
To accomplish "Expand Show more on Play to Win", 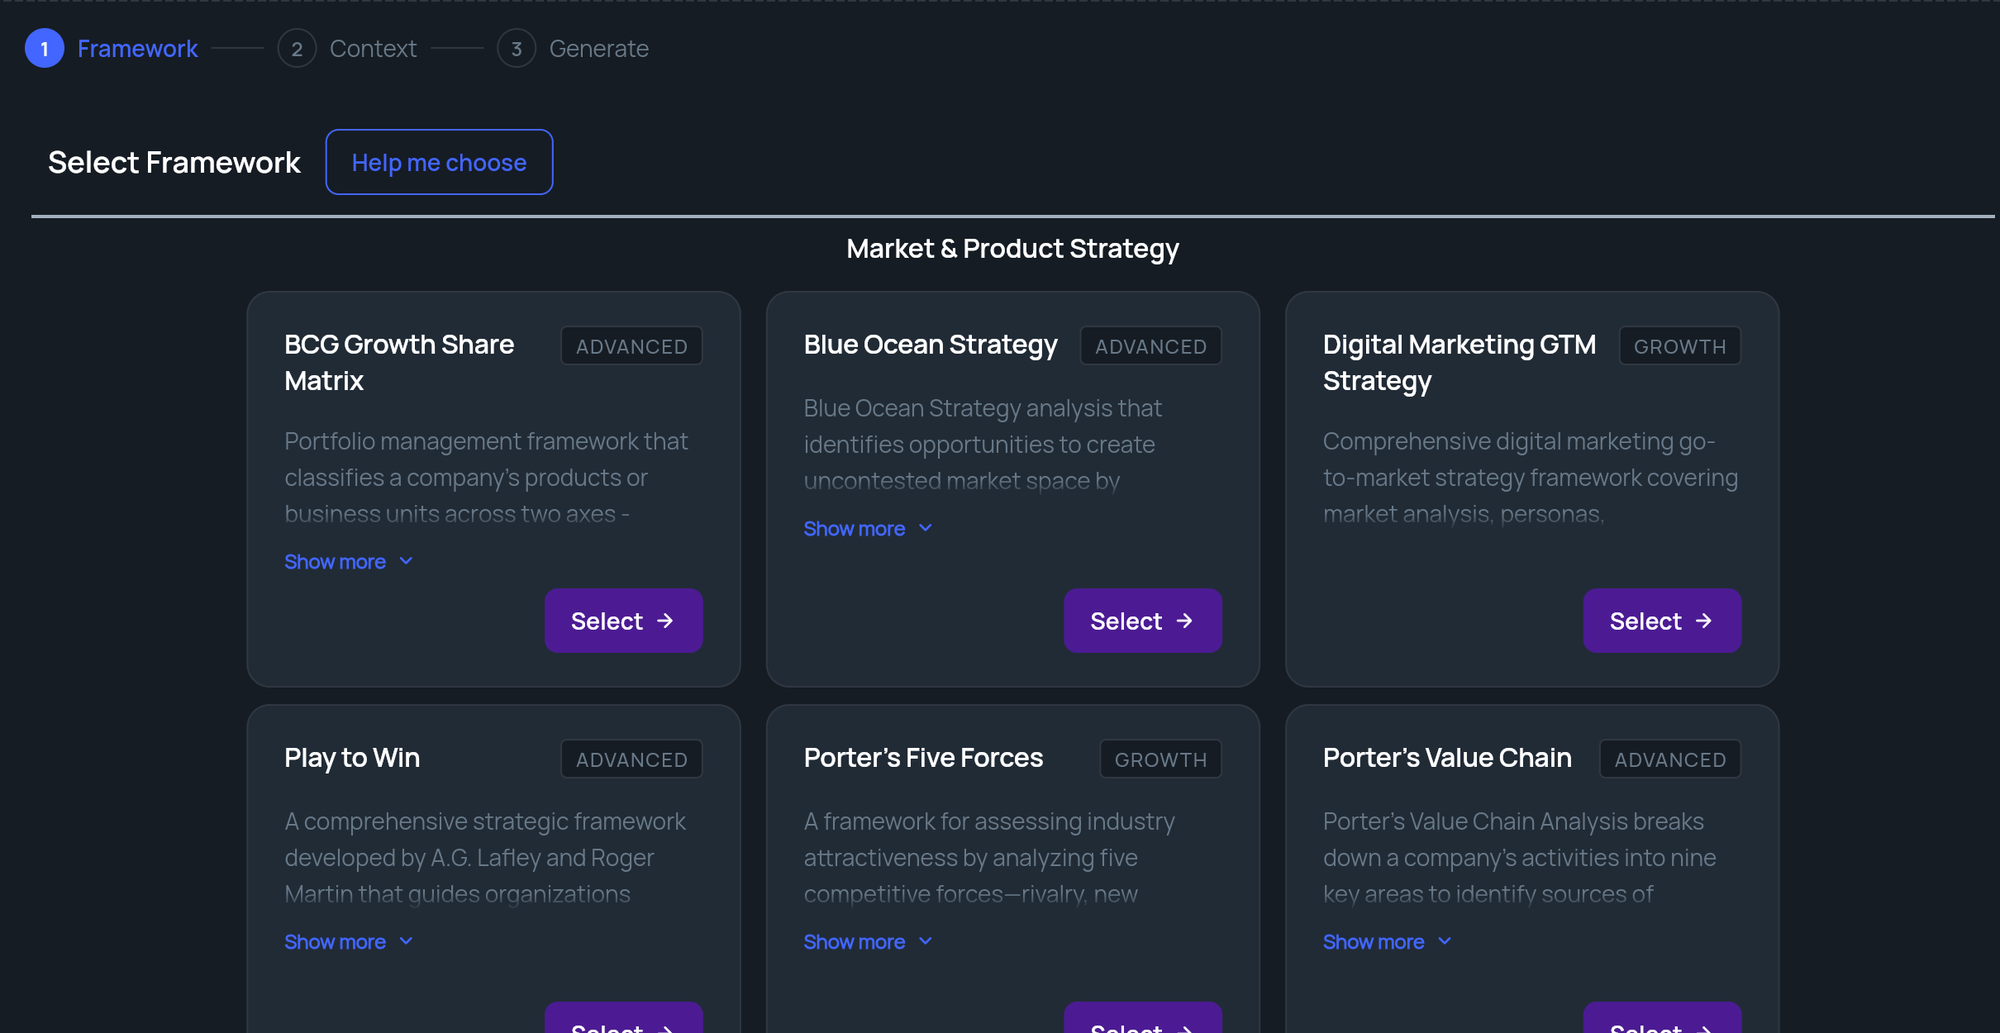I will pos(348,942).
